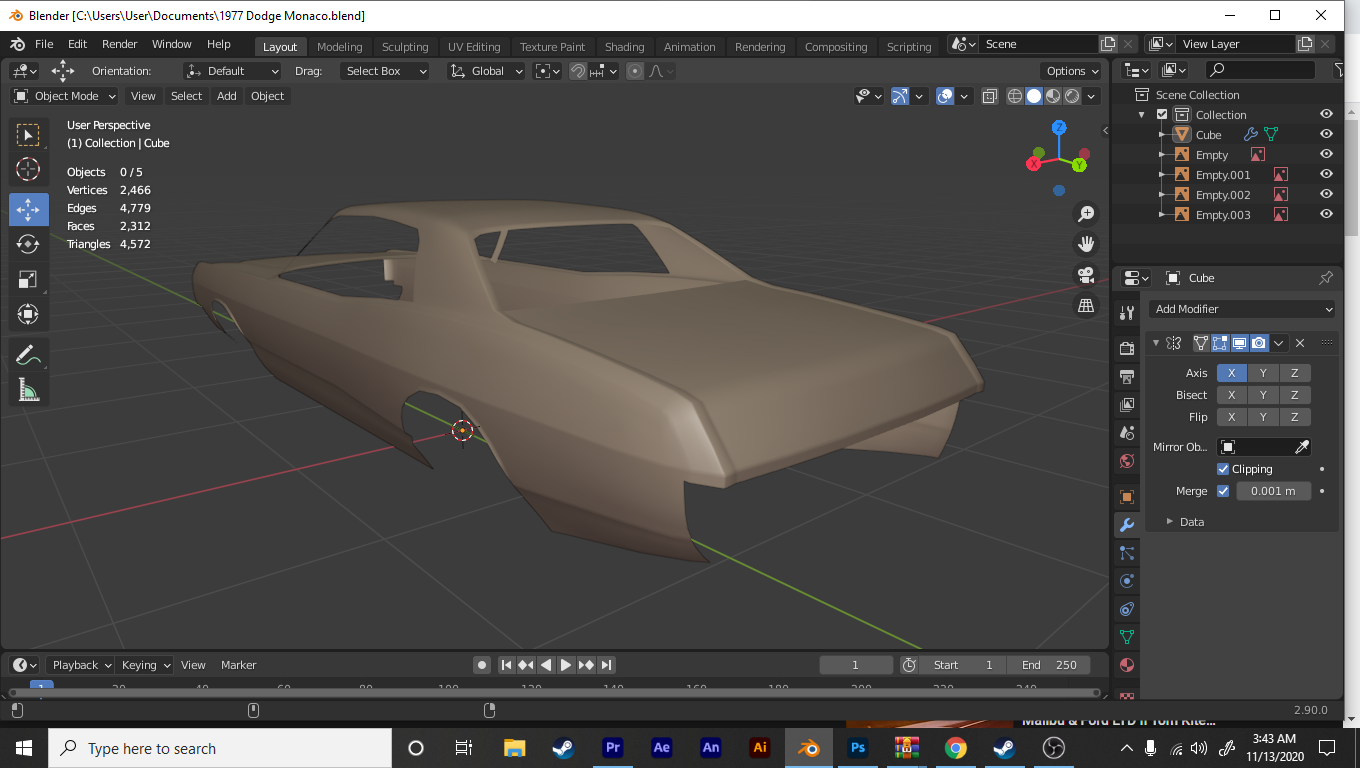Switch to the Sculpting workspace tab
Screen dimensions: 1360x768
404,46
